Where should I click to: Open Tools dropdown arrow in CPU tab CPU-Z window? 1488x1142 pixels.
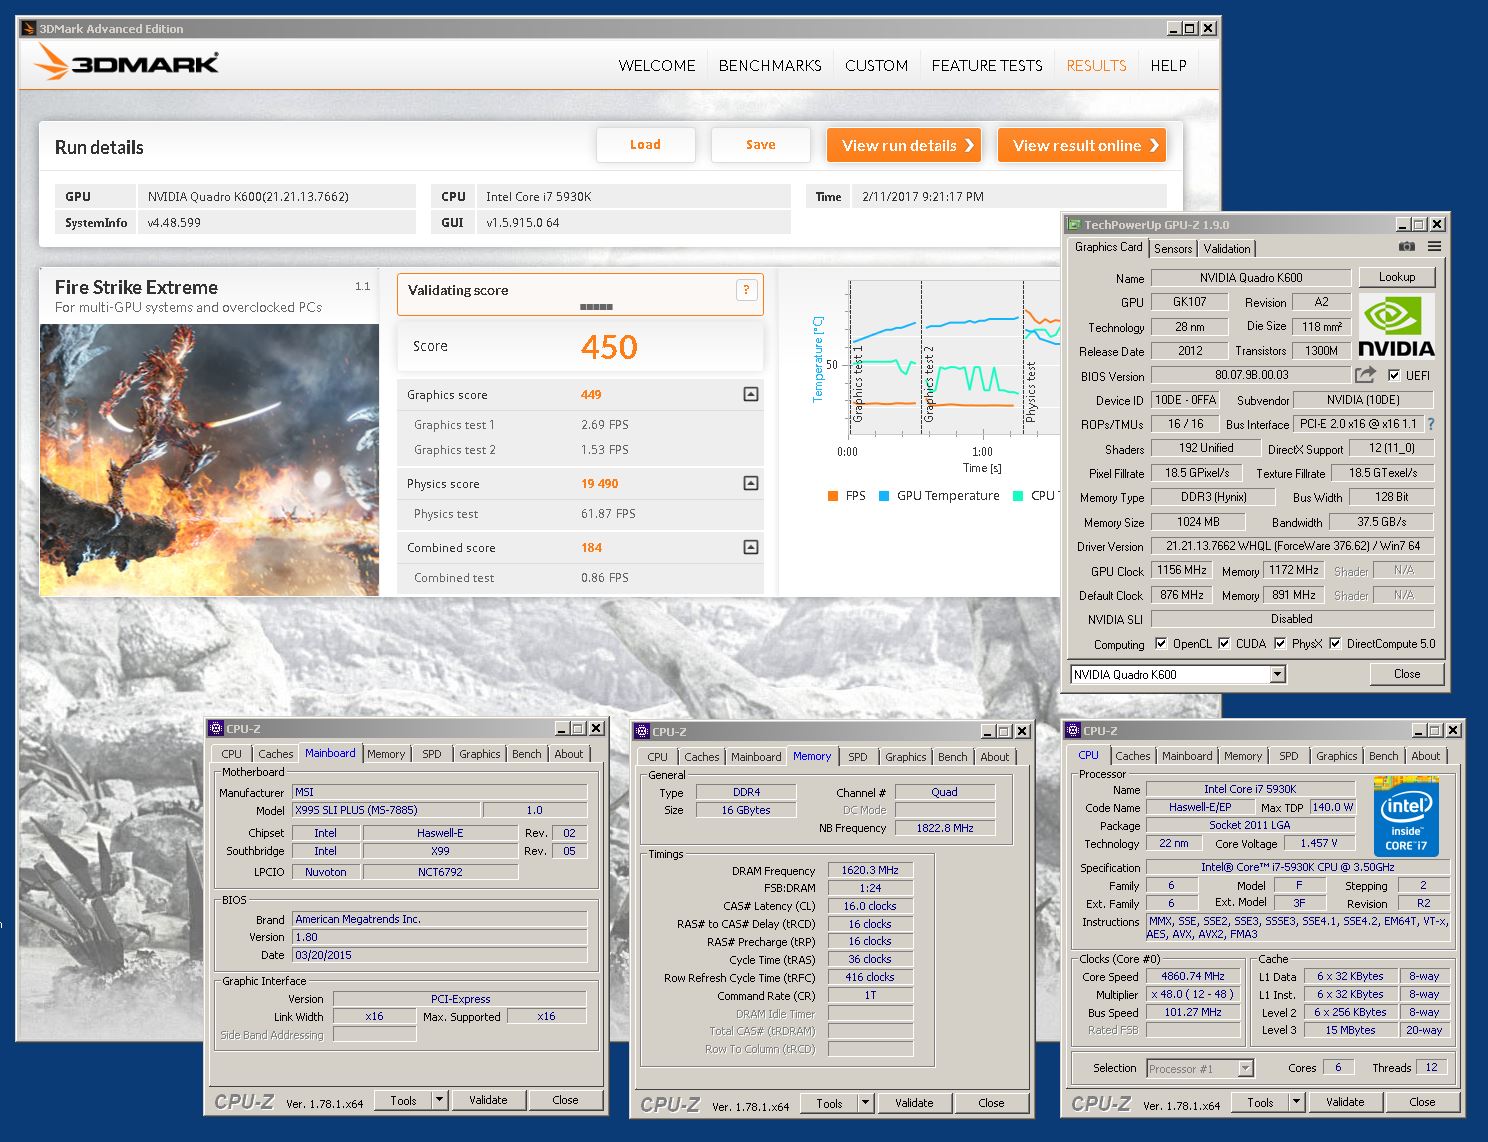pos(1296,1102)
